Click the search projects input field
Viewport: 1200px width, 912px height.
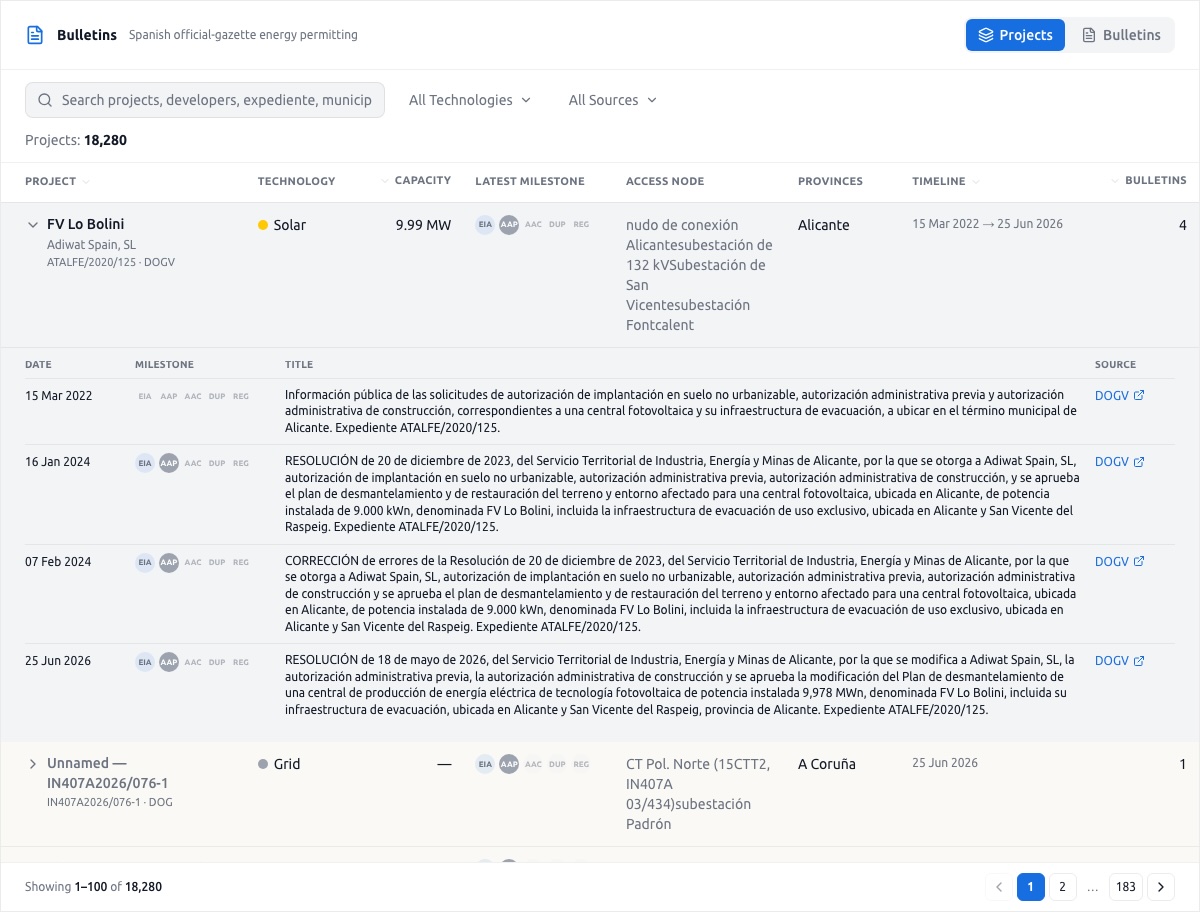[x=205, y=100]
